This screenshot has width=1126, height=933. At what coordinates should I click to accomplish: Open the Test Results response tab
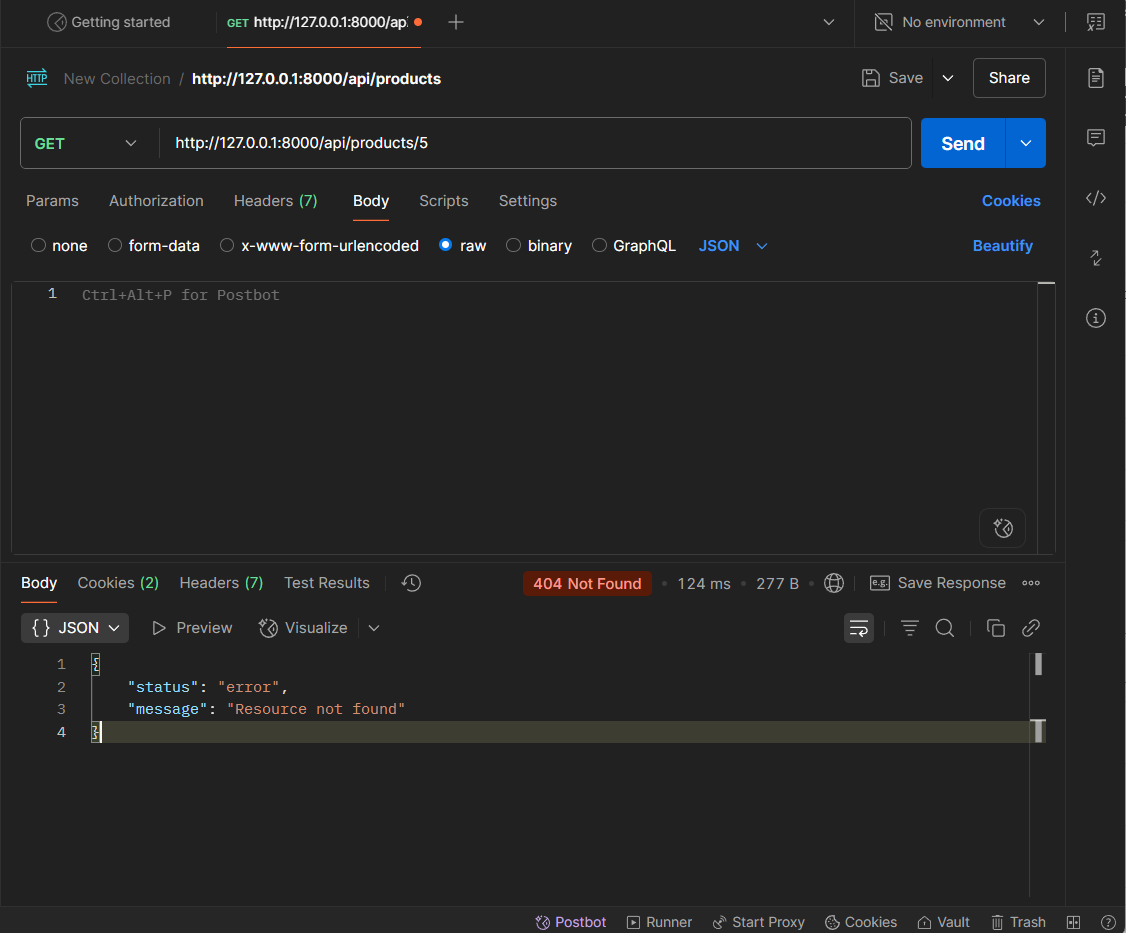(x=326, y=583)
